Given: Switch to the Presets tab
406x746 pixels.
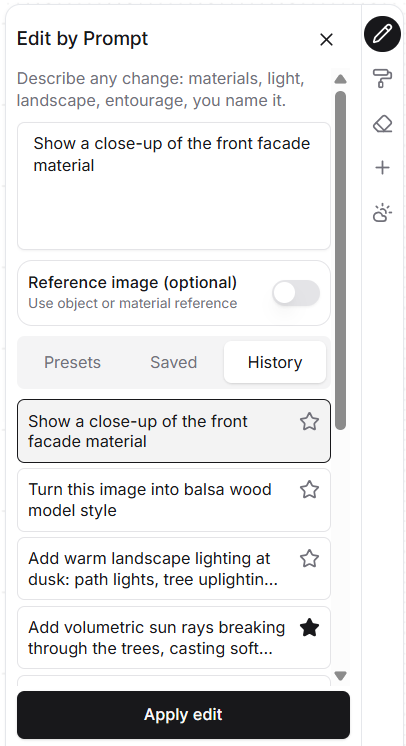Looking at the screenshot, I should pyautogui.click(x=72, y=363).
